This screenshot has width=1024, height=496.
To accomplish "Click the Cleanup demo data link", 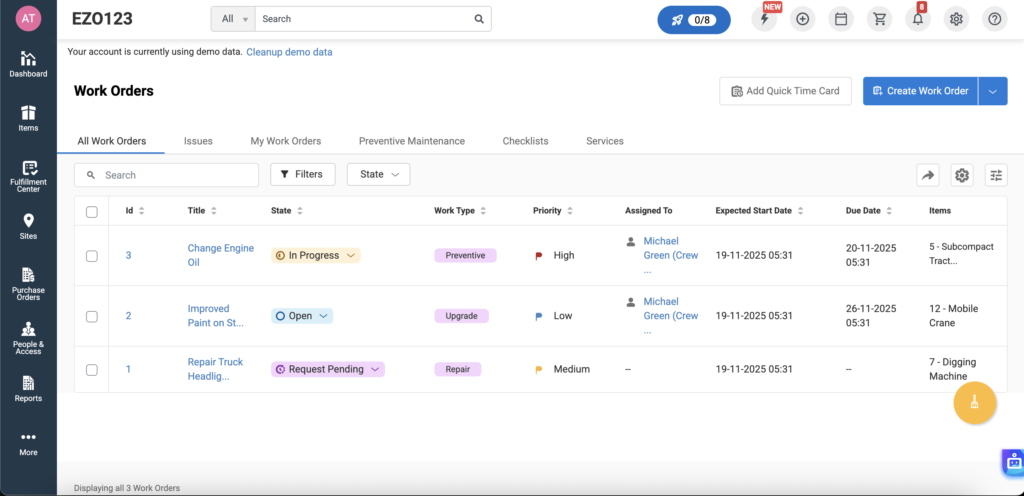I will pyautogui.click(x=289, y=52).
